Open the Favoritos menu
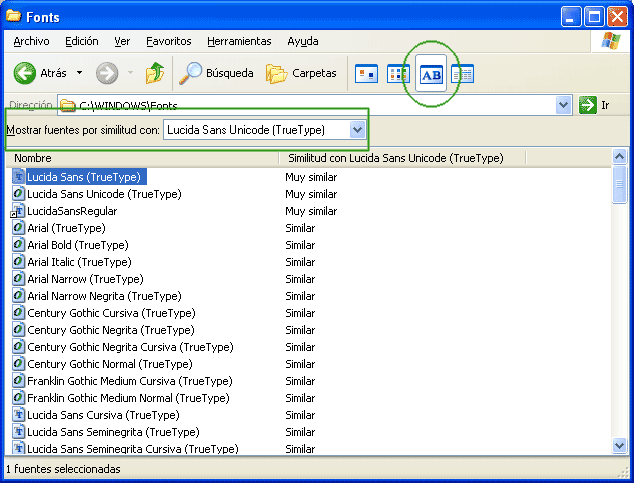 [x=169, y=41]
